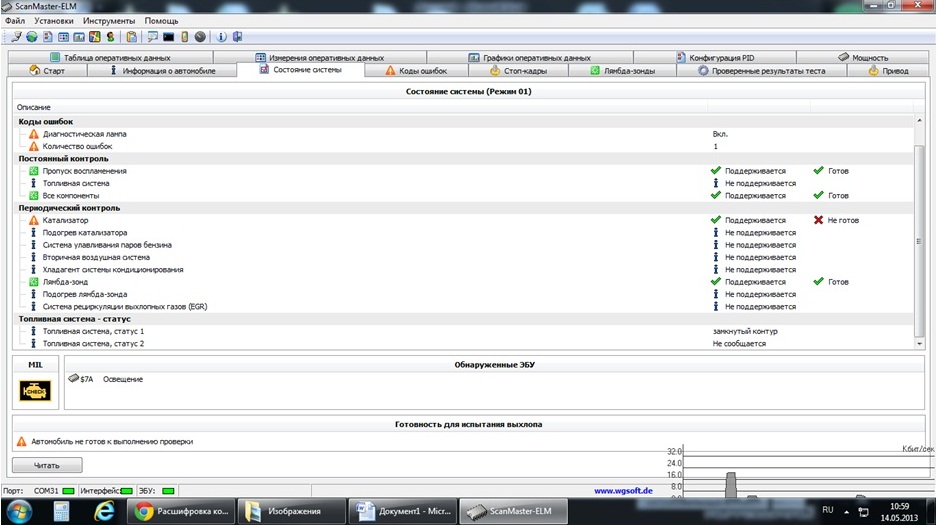941x525 pixels.
Task: Click the globe icon in the toolbar
Action: pos(32,37)
